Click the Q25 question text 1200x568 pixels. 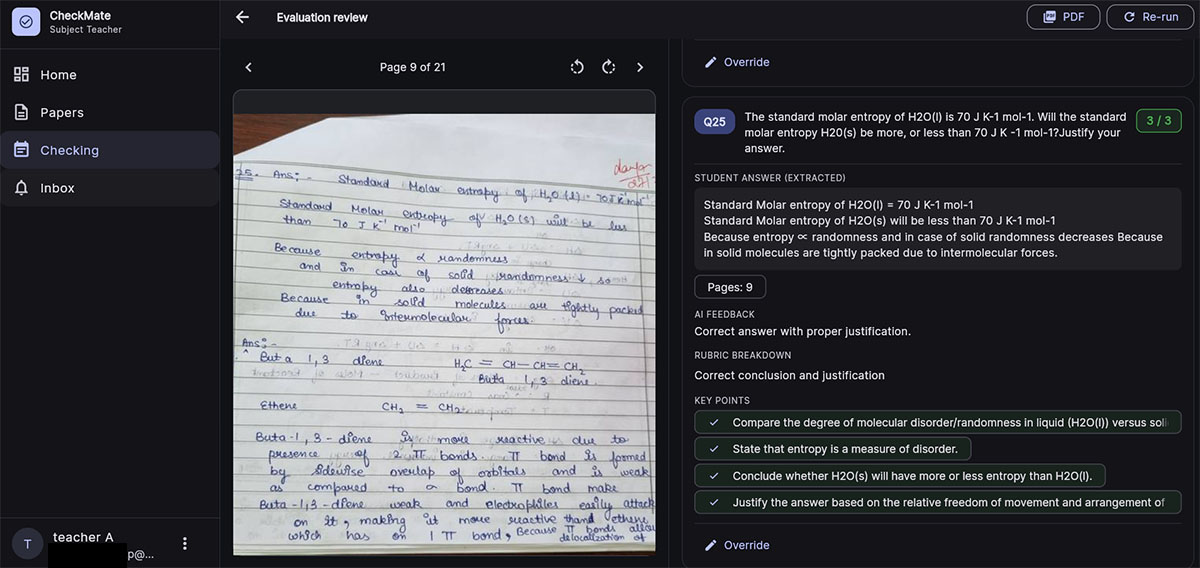pyautogui.click(x=935, y=132)
